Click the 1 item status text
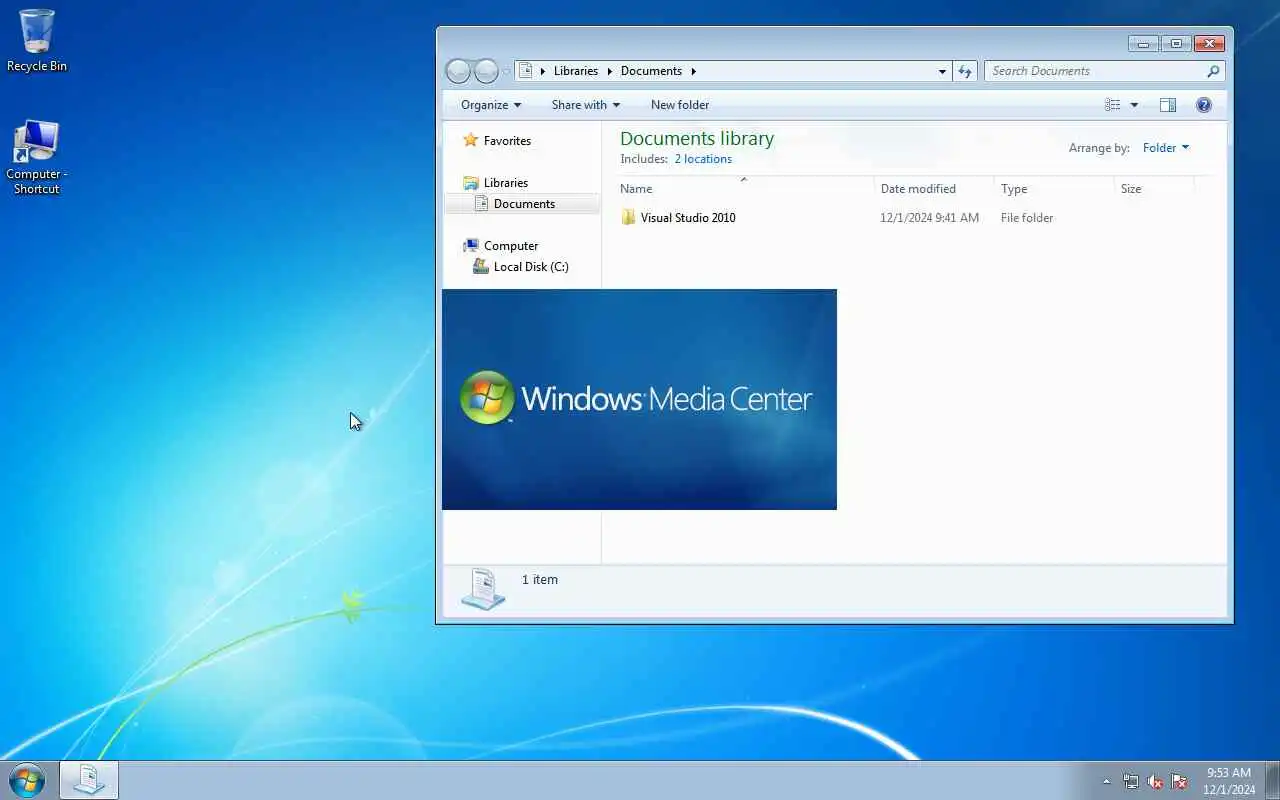Viewport: 1280px width, 800px height. coord(540,580)
